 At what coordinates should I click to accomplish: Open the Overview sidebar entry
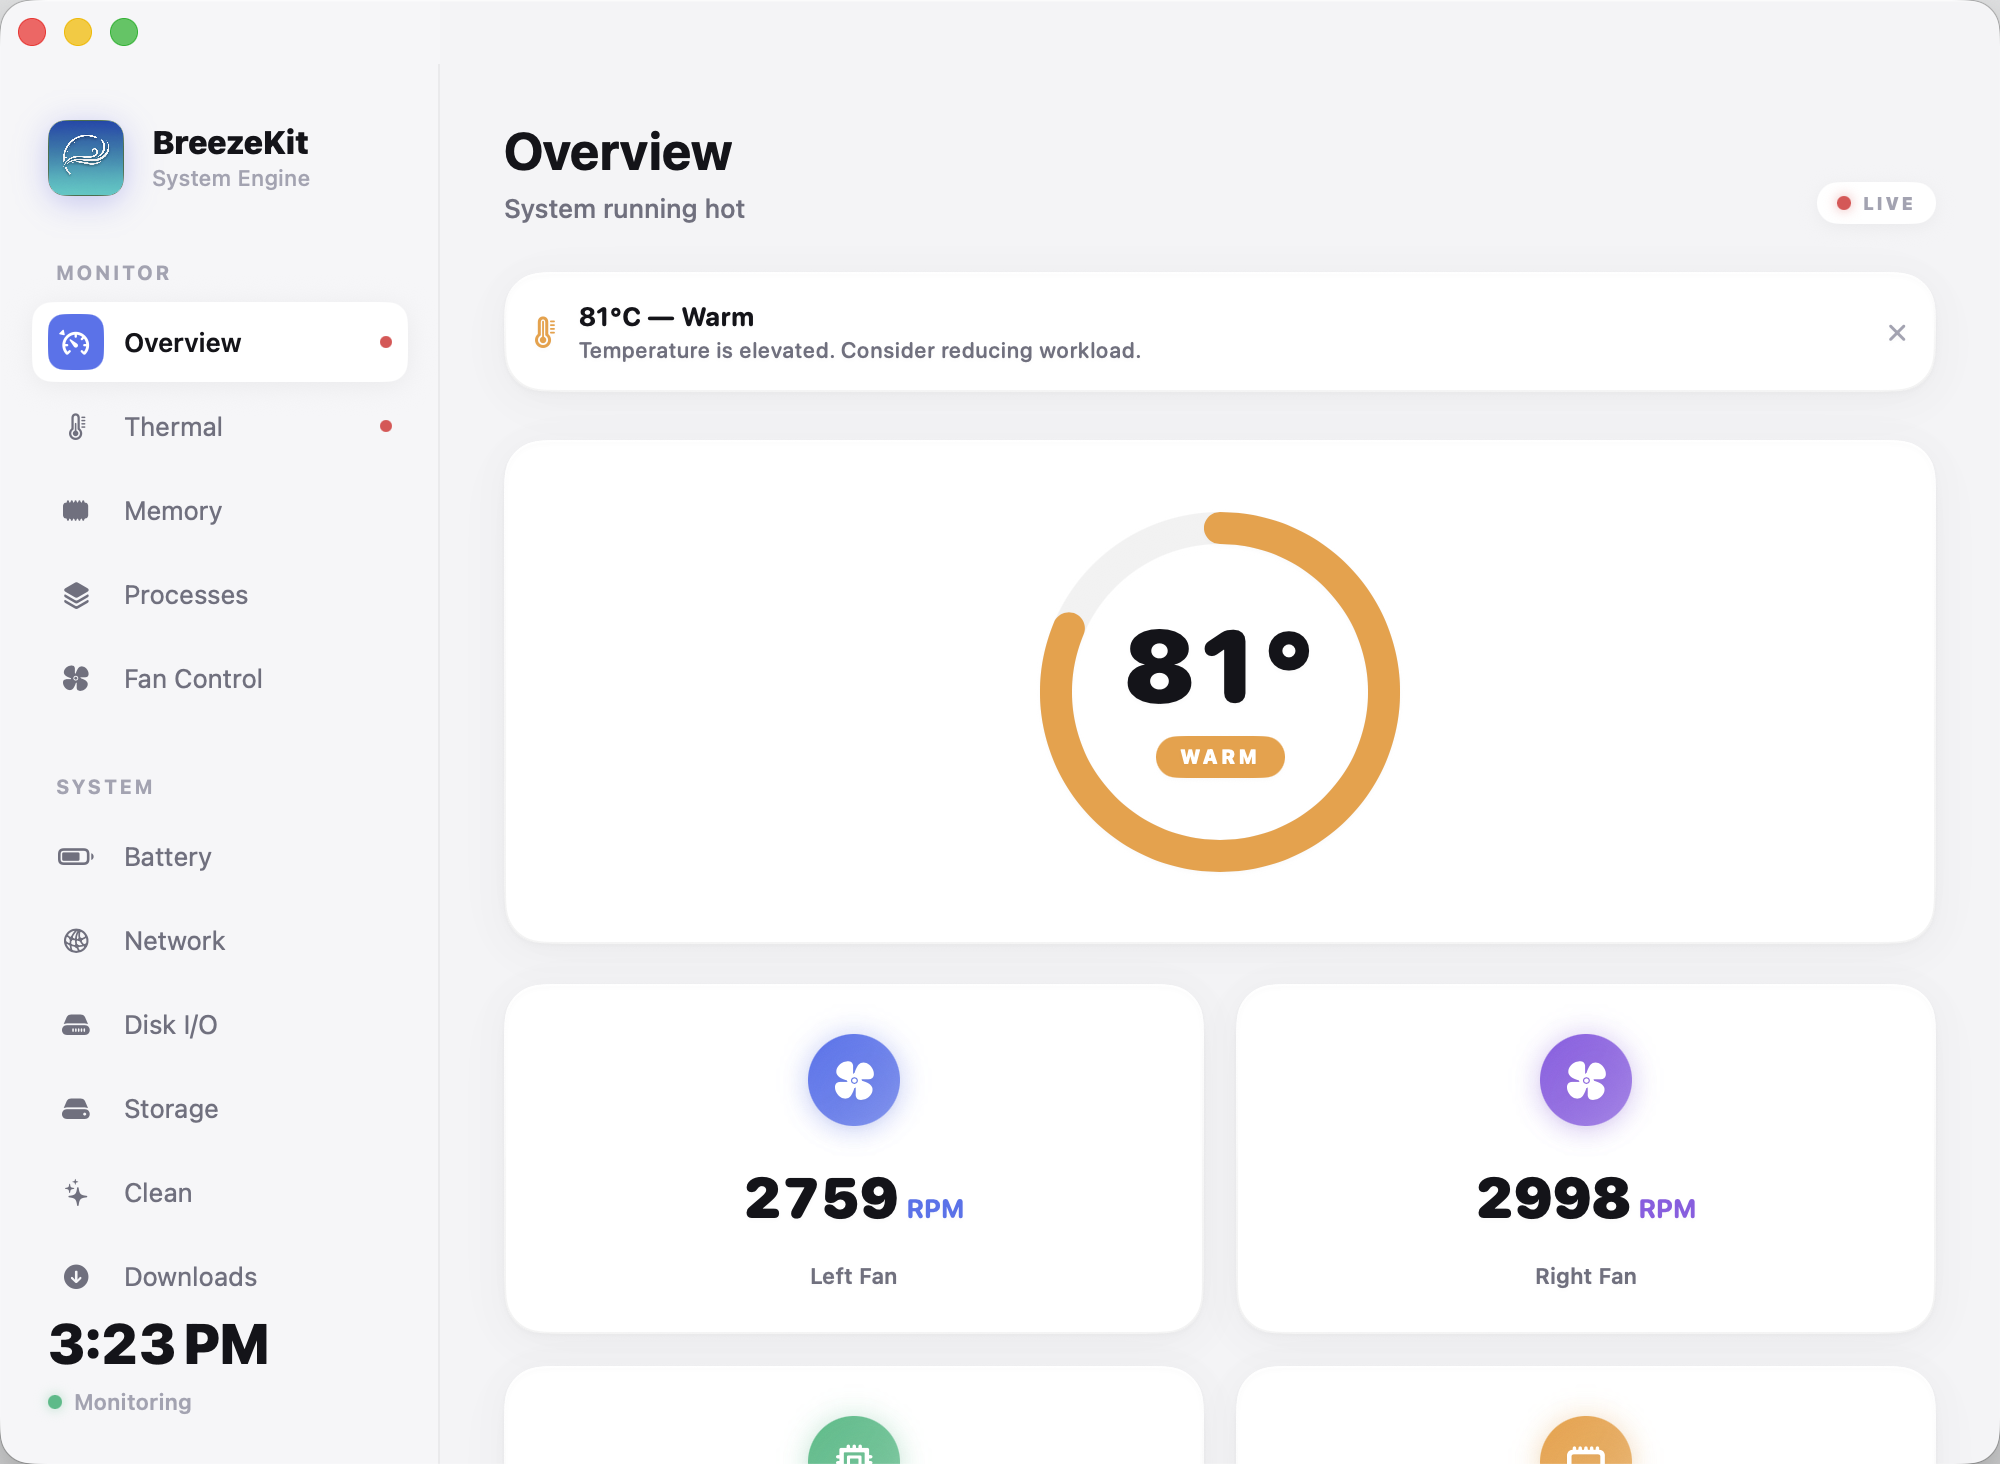[182, 342]
